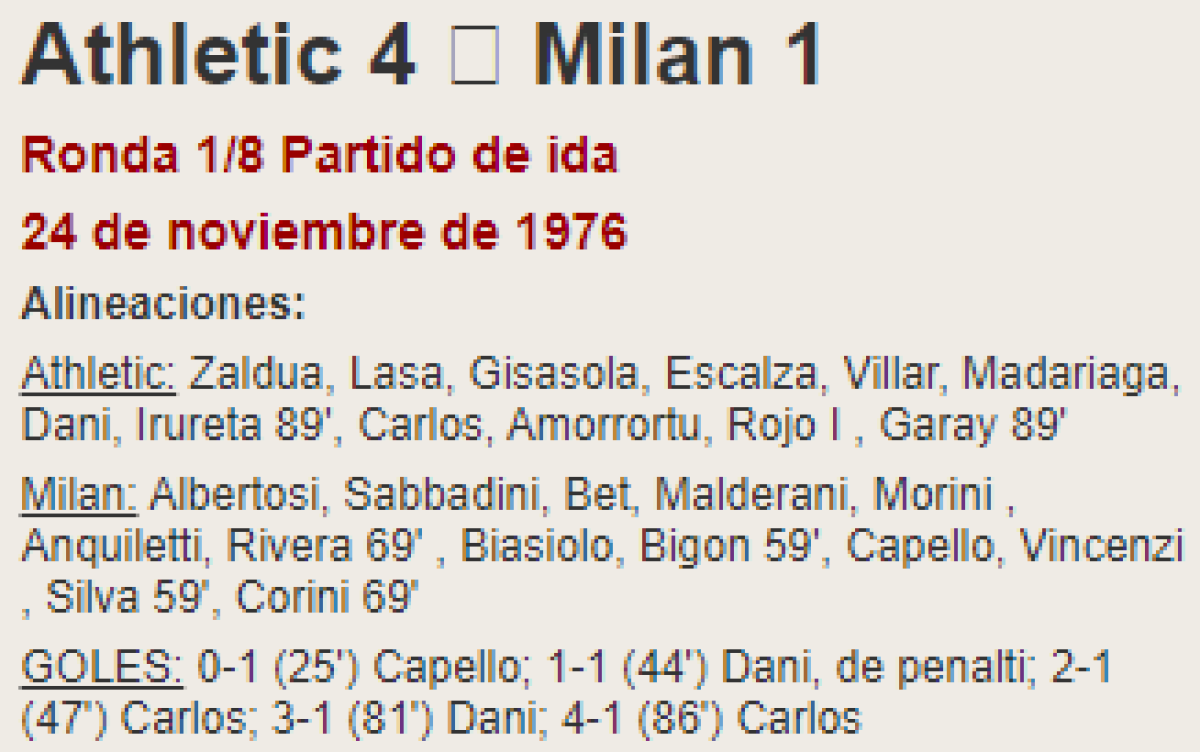Select the date "24 de noviembre de 1976"
Screen dimensions: 1200x752
[324, 232]
